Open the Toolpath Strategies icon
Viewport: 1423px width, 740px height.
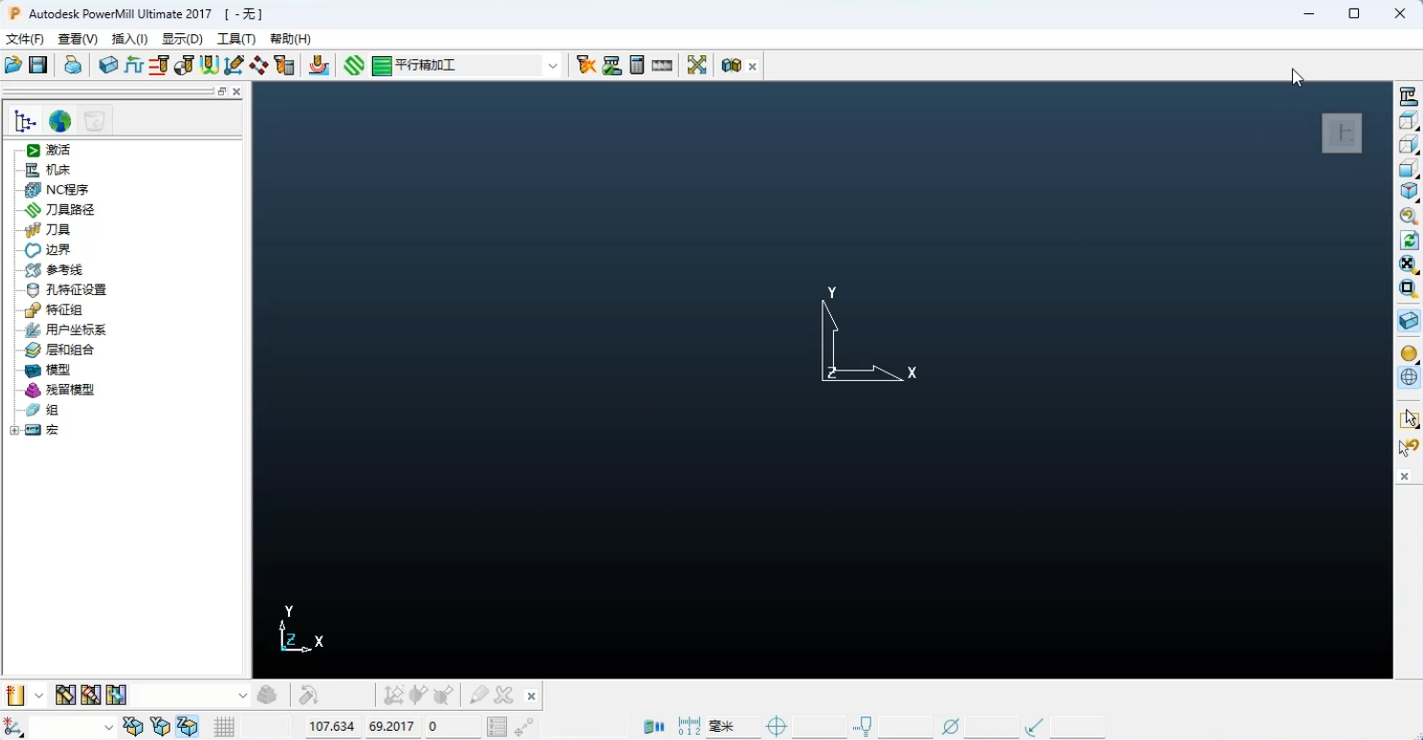(x=354, y=66)
